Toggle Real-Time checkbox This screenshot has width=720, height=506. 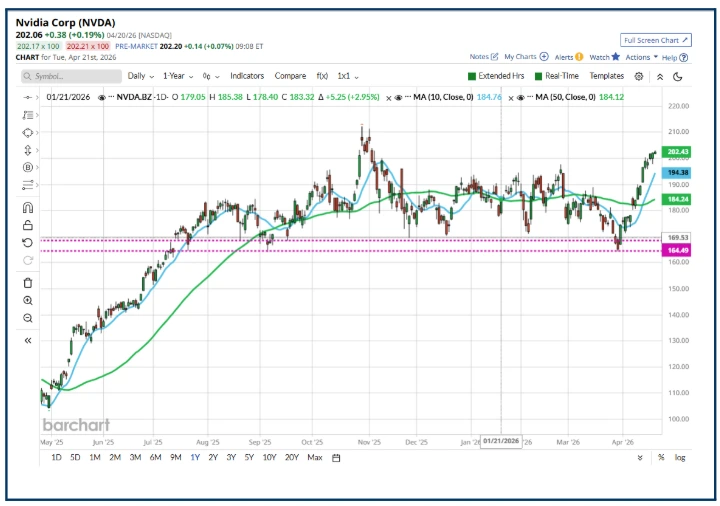539,76
